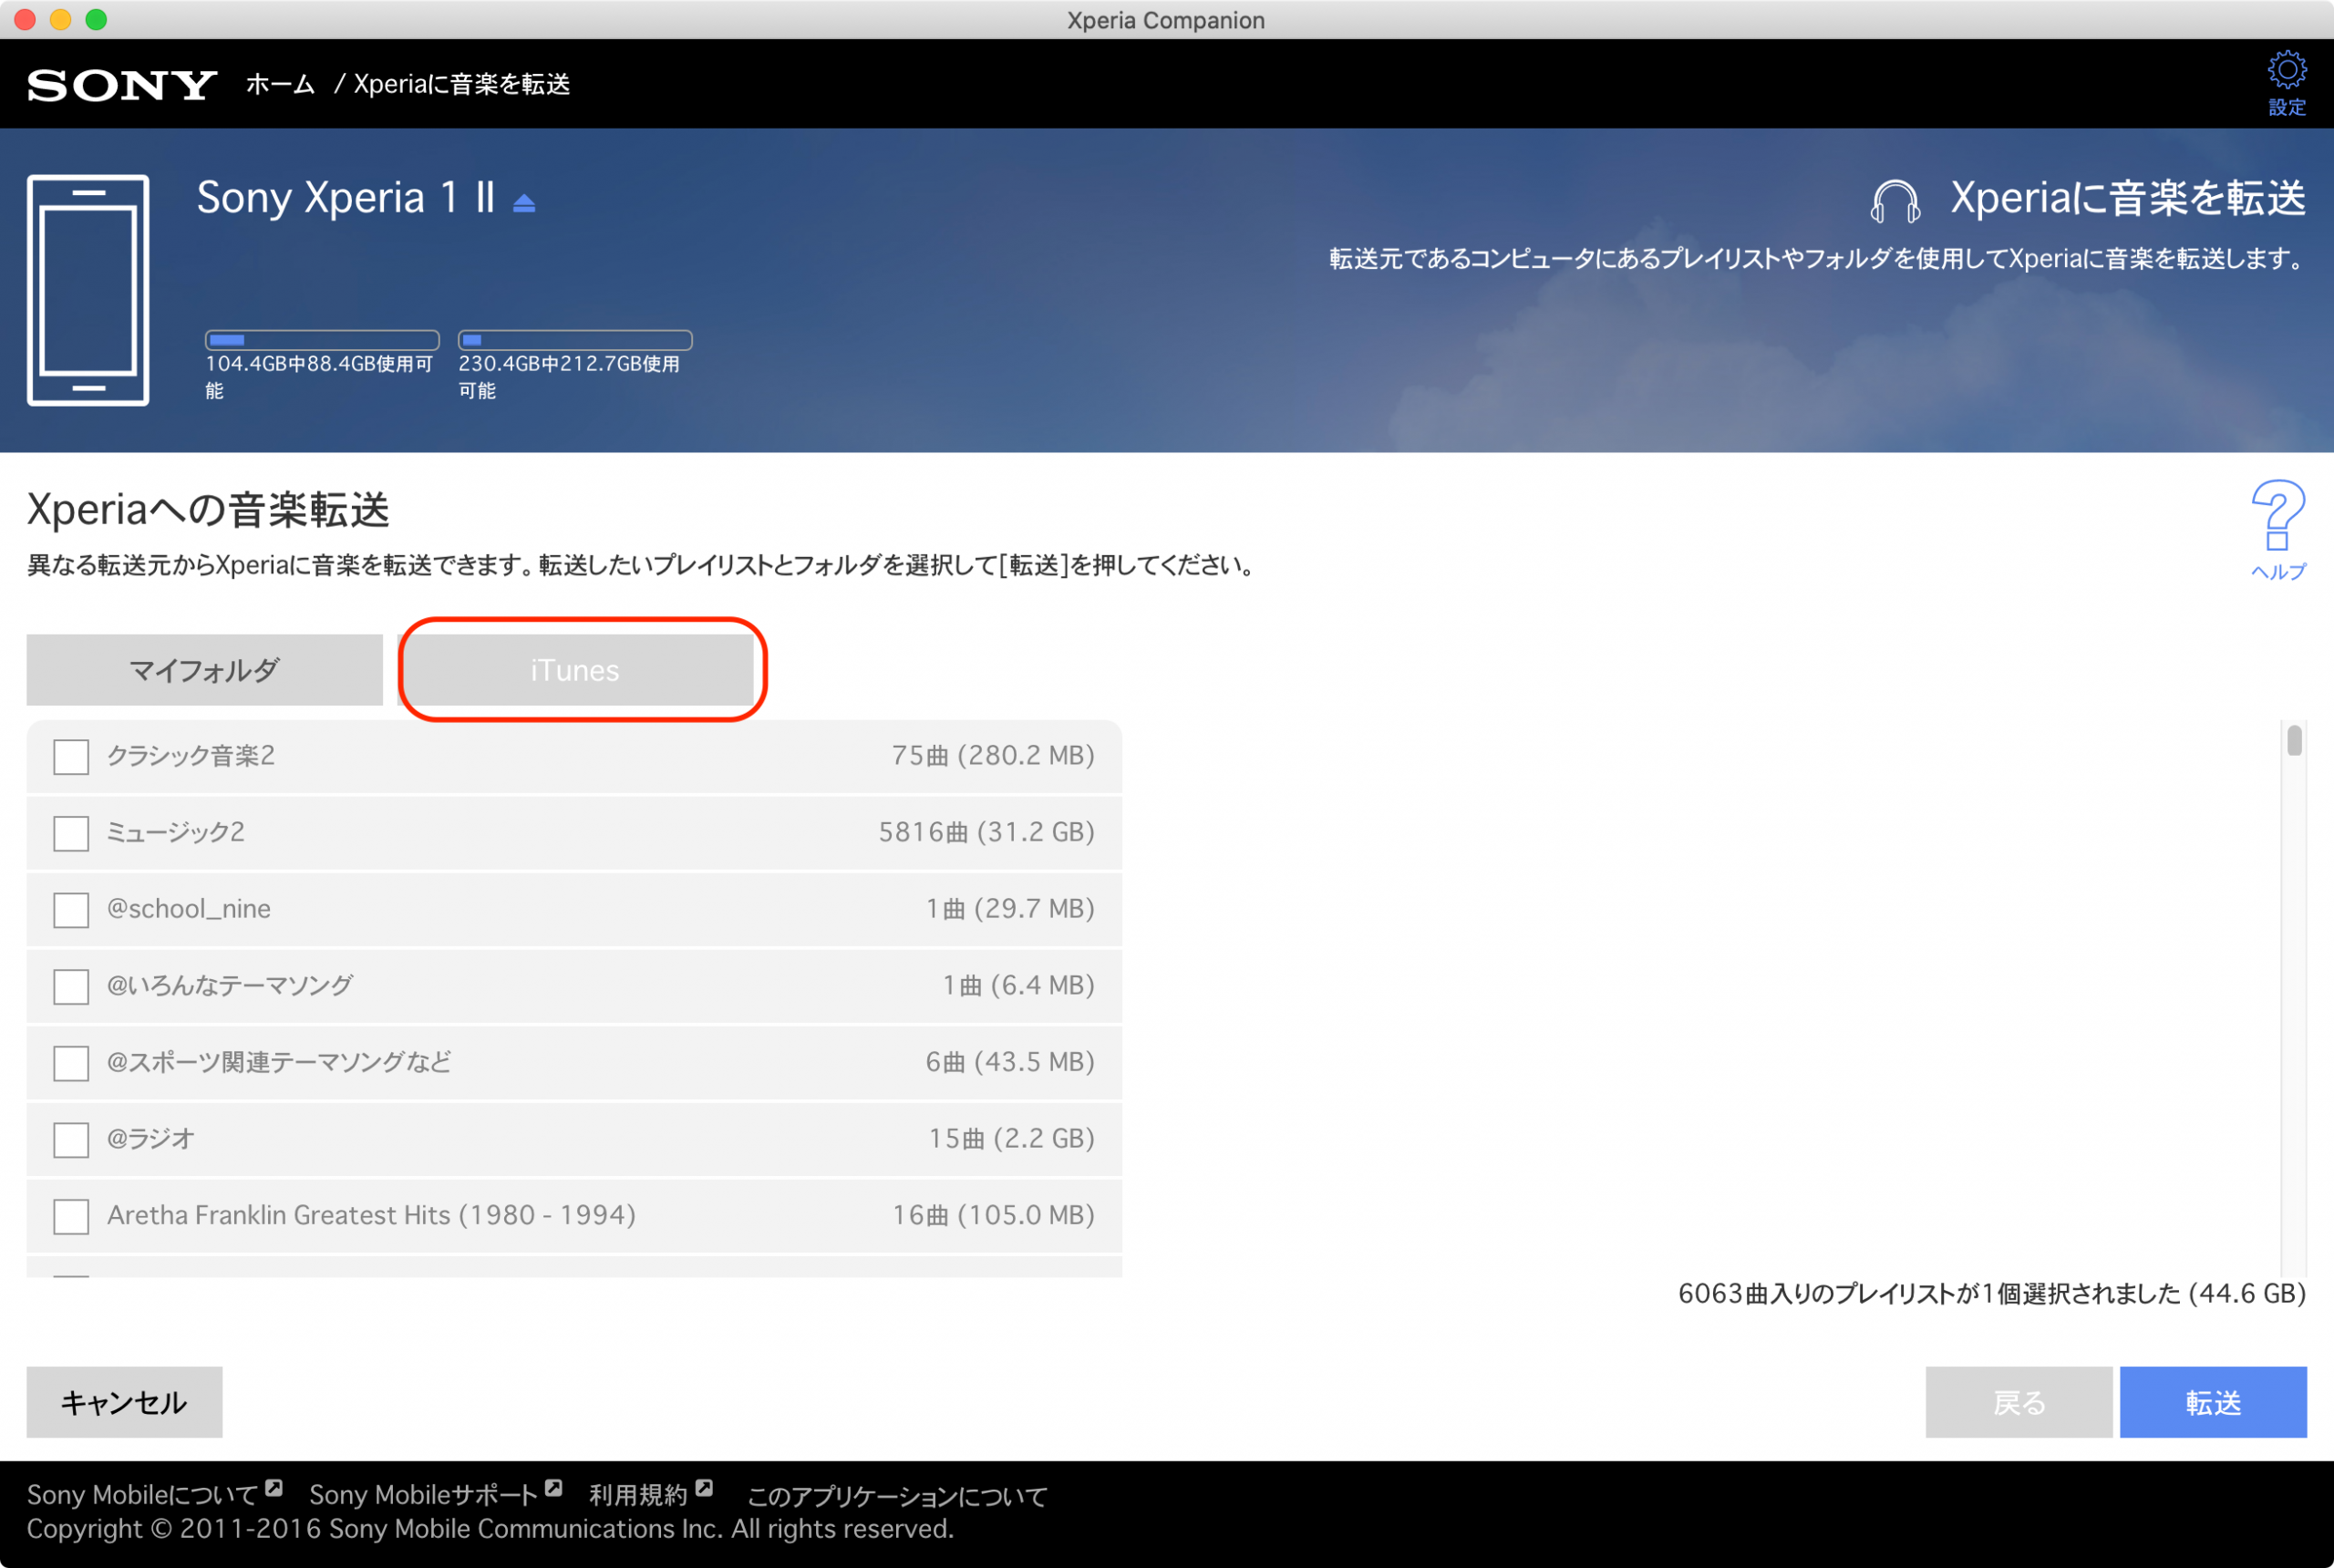Click external link icon beside Sony Mobileサポート
2334x1568 pixels.
(554, 1488)
